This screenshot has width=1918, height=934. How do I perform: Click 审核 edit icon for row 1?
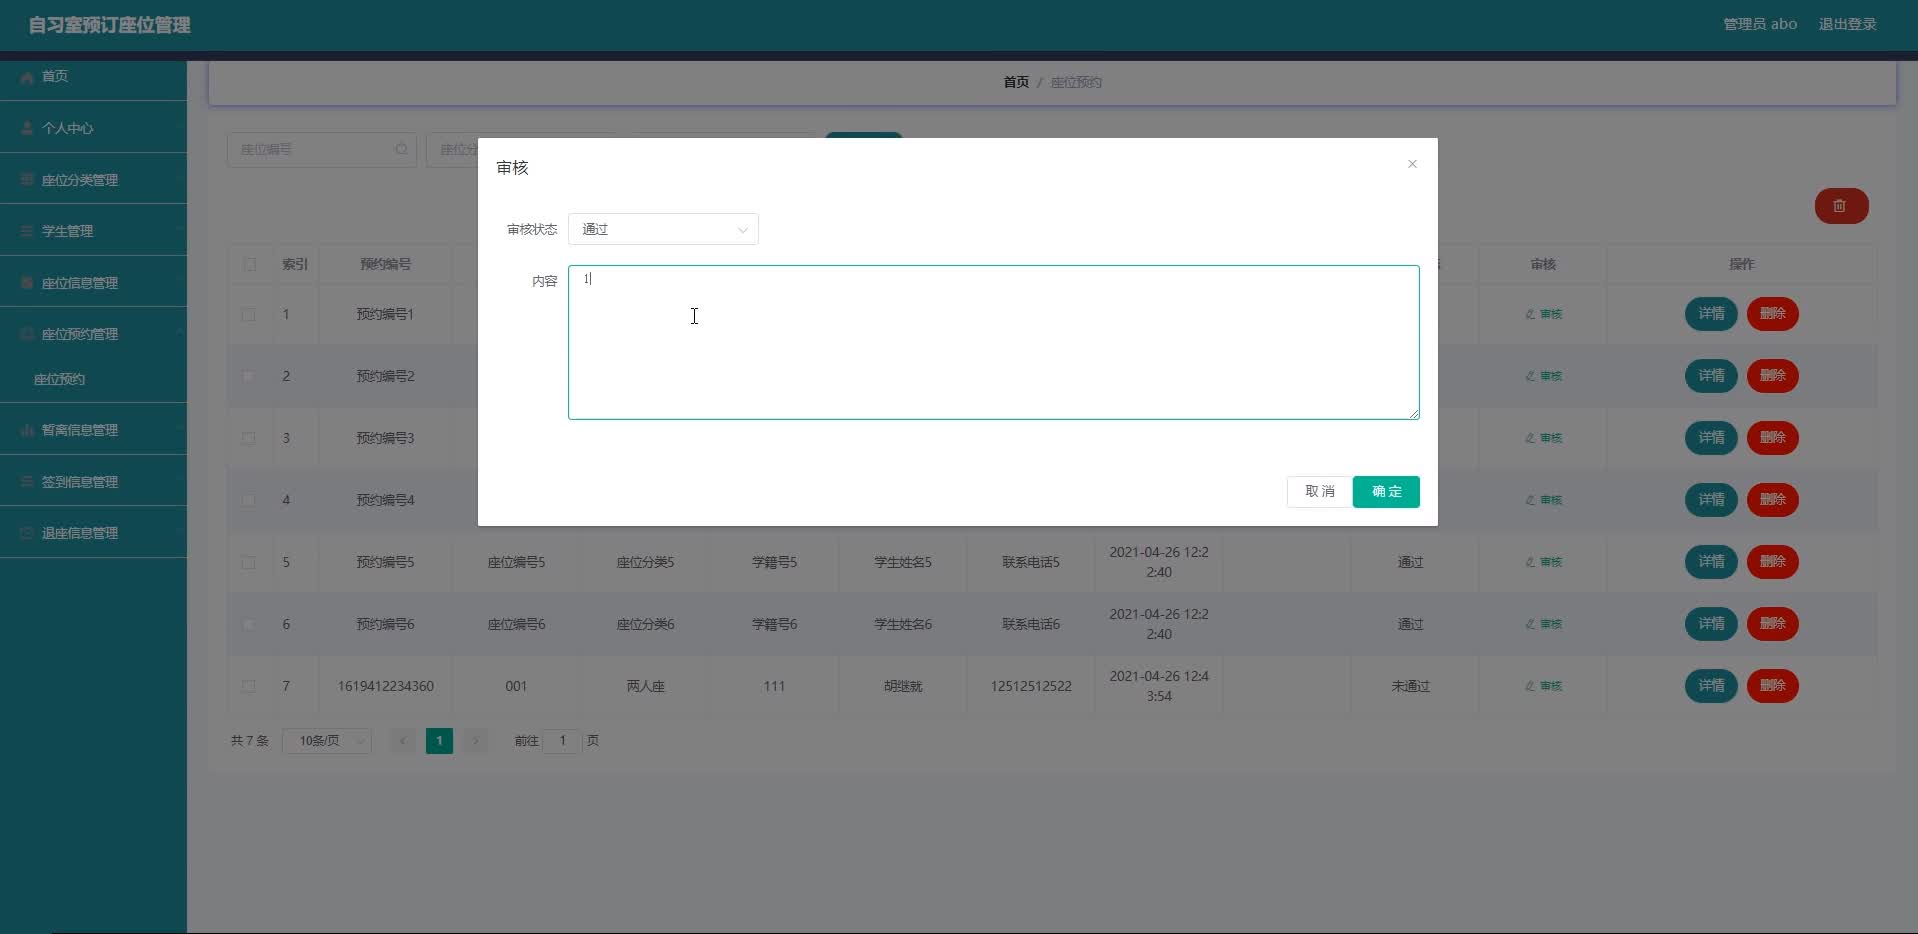(1543, 314)
